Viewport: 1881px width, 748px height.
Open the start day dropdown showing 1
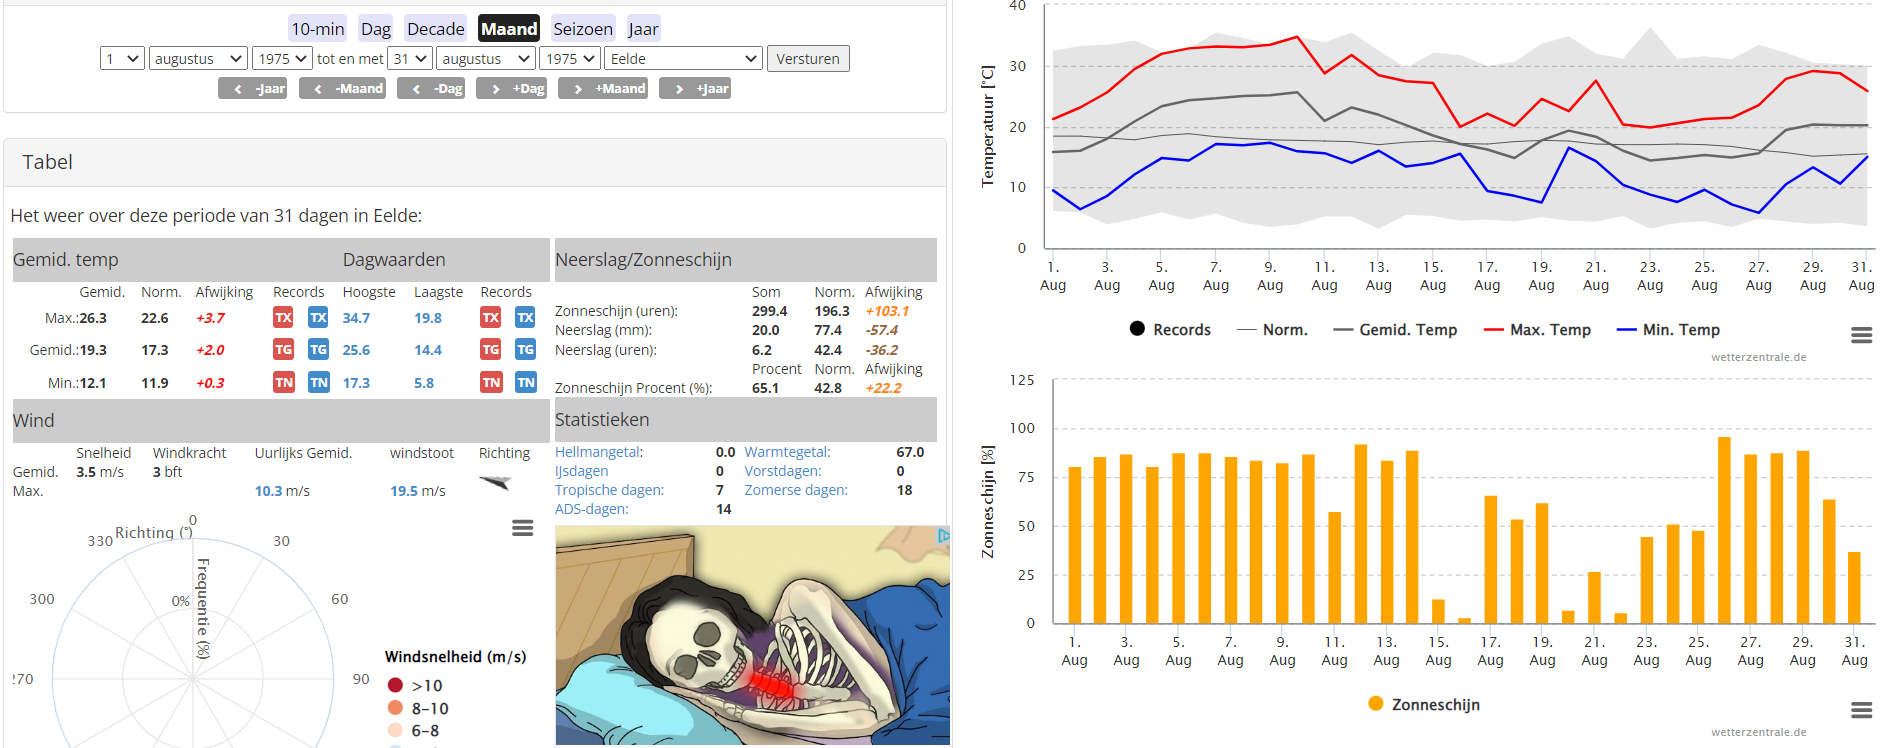tap(123, 59)
